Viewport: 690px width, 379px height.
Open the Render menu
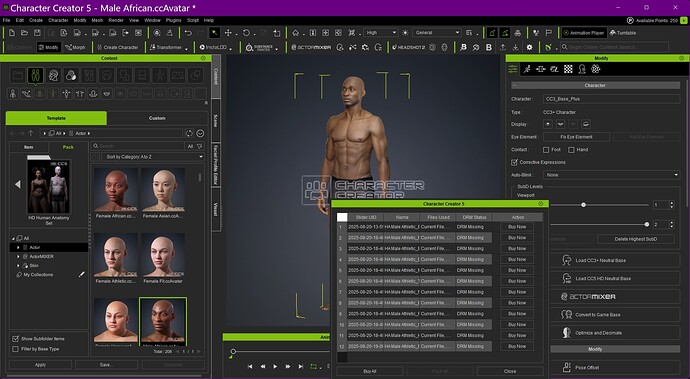point(116,20)
